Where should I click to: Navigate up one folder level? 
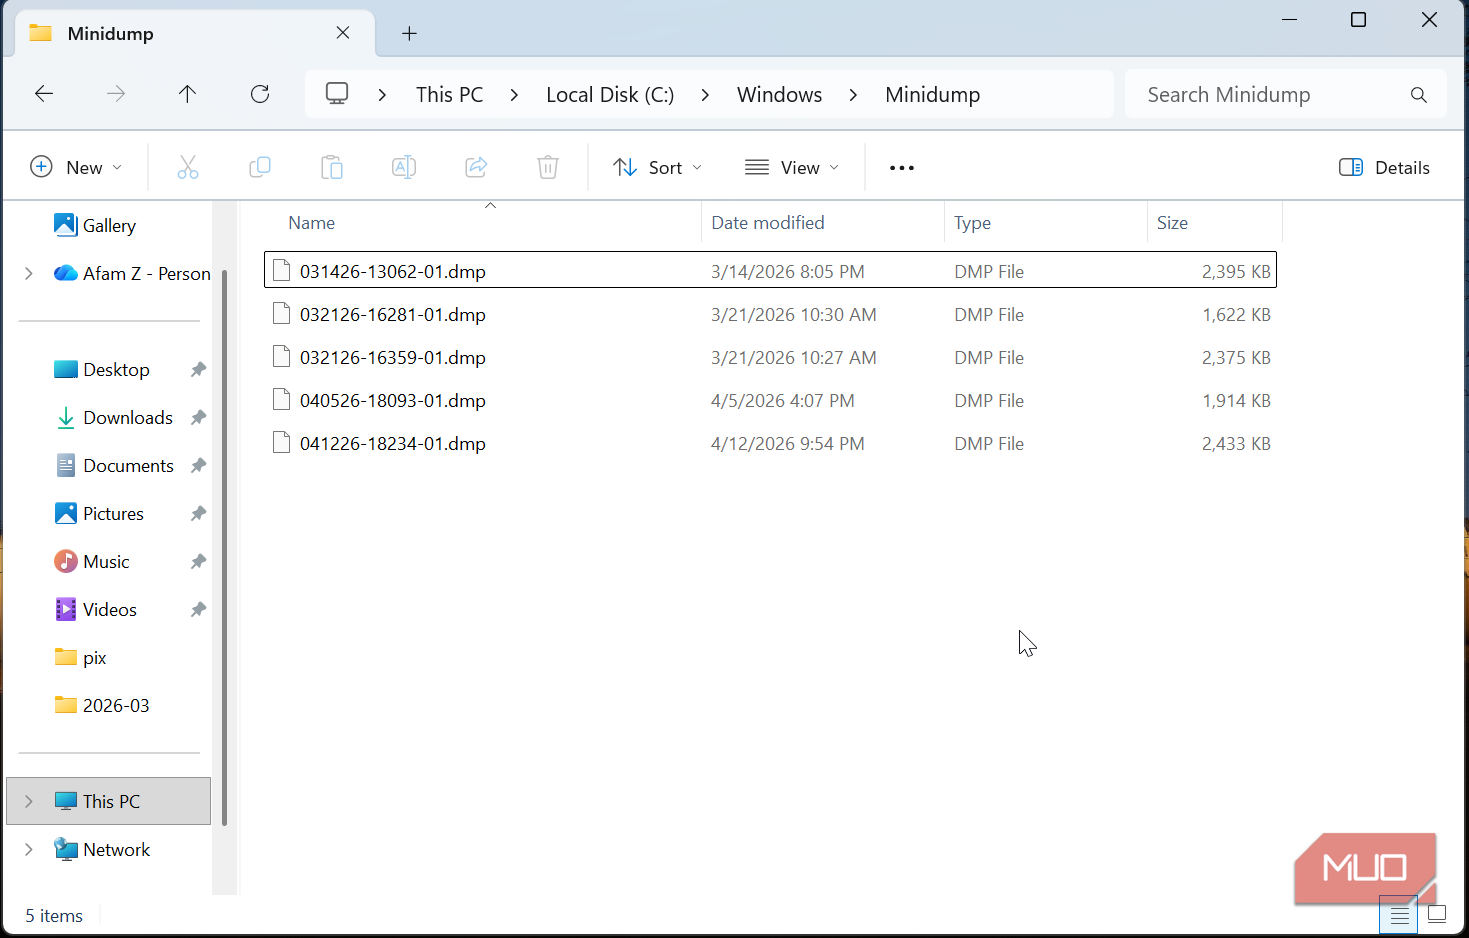(x=187, y=94)
